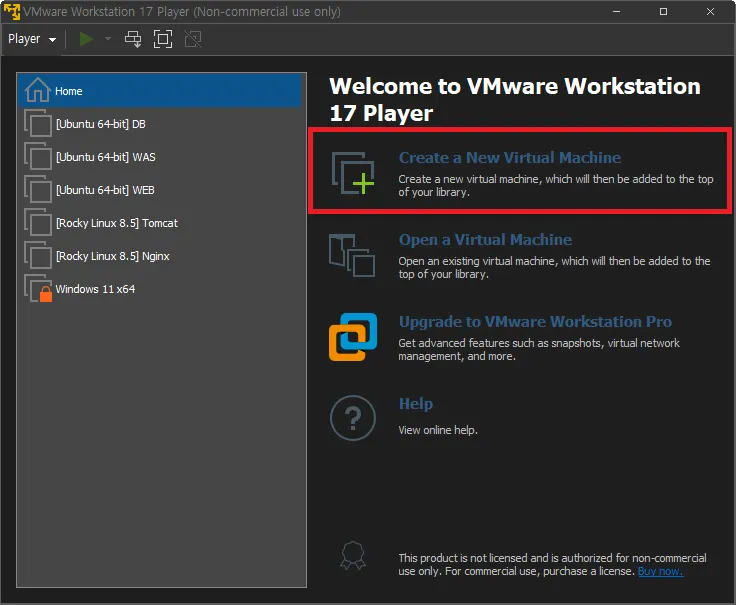Click the locked VM icon for Windows 11
736x605 pixels.
pyautogui.click(x=38, y=289)
